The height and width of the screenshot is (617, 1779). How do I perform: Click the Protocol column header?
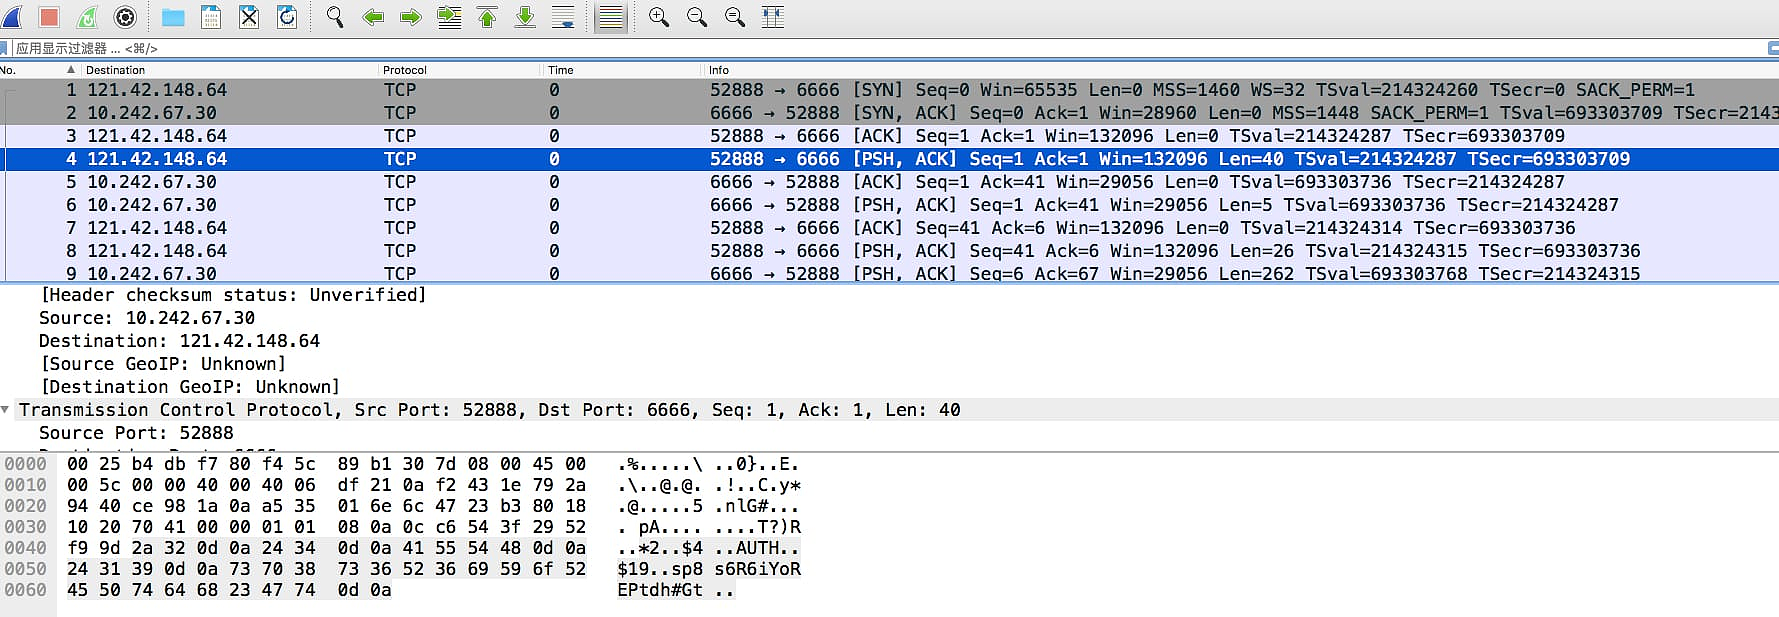pos(405,70)
